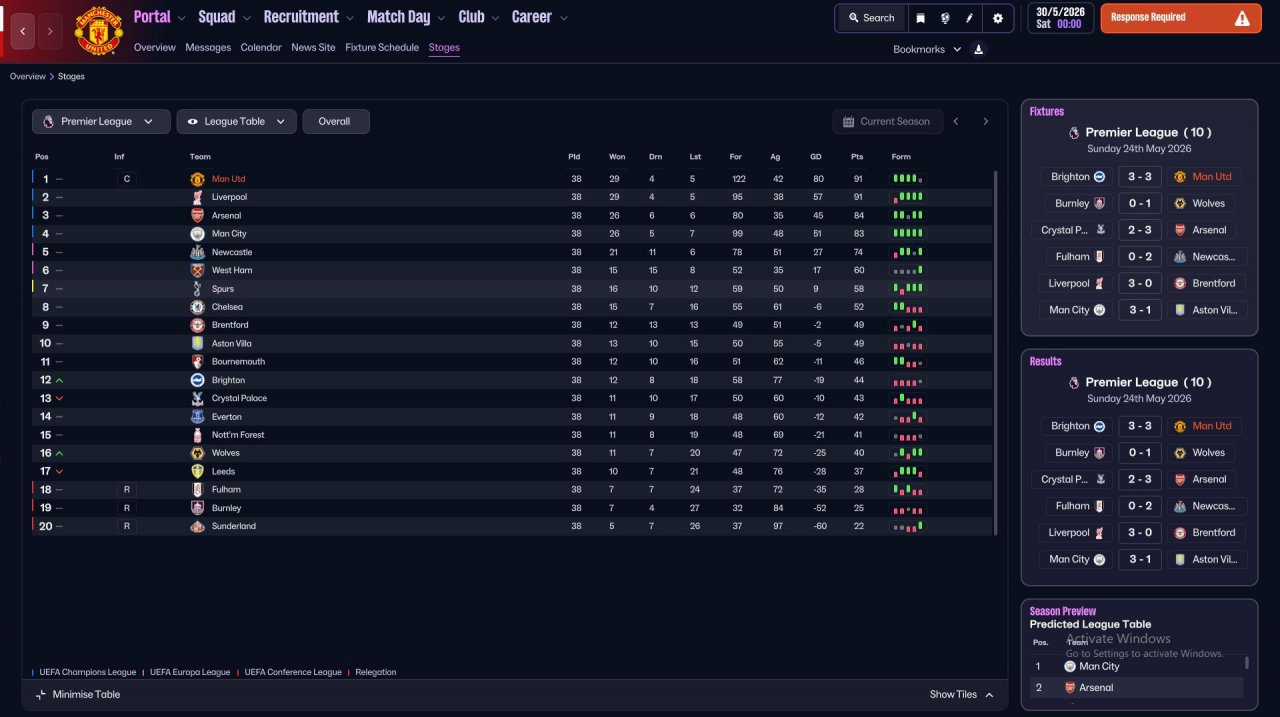Screen dimensions: 1280x717
Task: Click the forward navigation arrow
Action: click(x=50, y=31)
